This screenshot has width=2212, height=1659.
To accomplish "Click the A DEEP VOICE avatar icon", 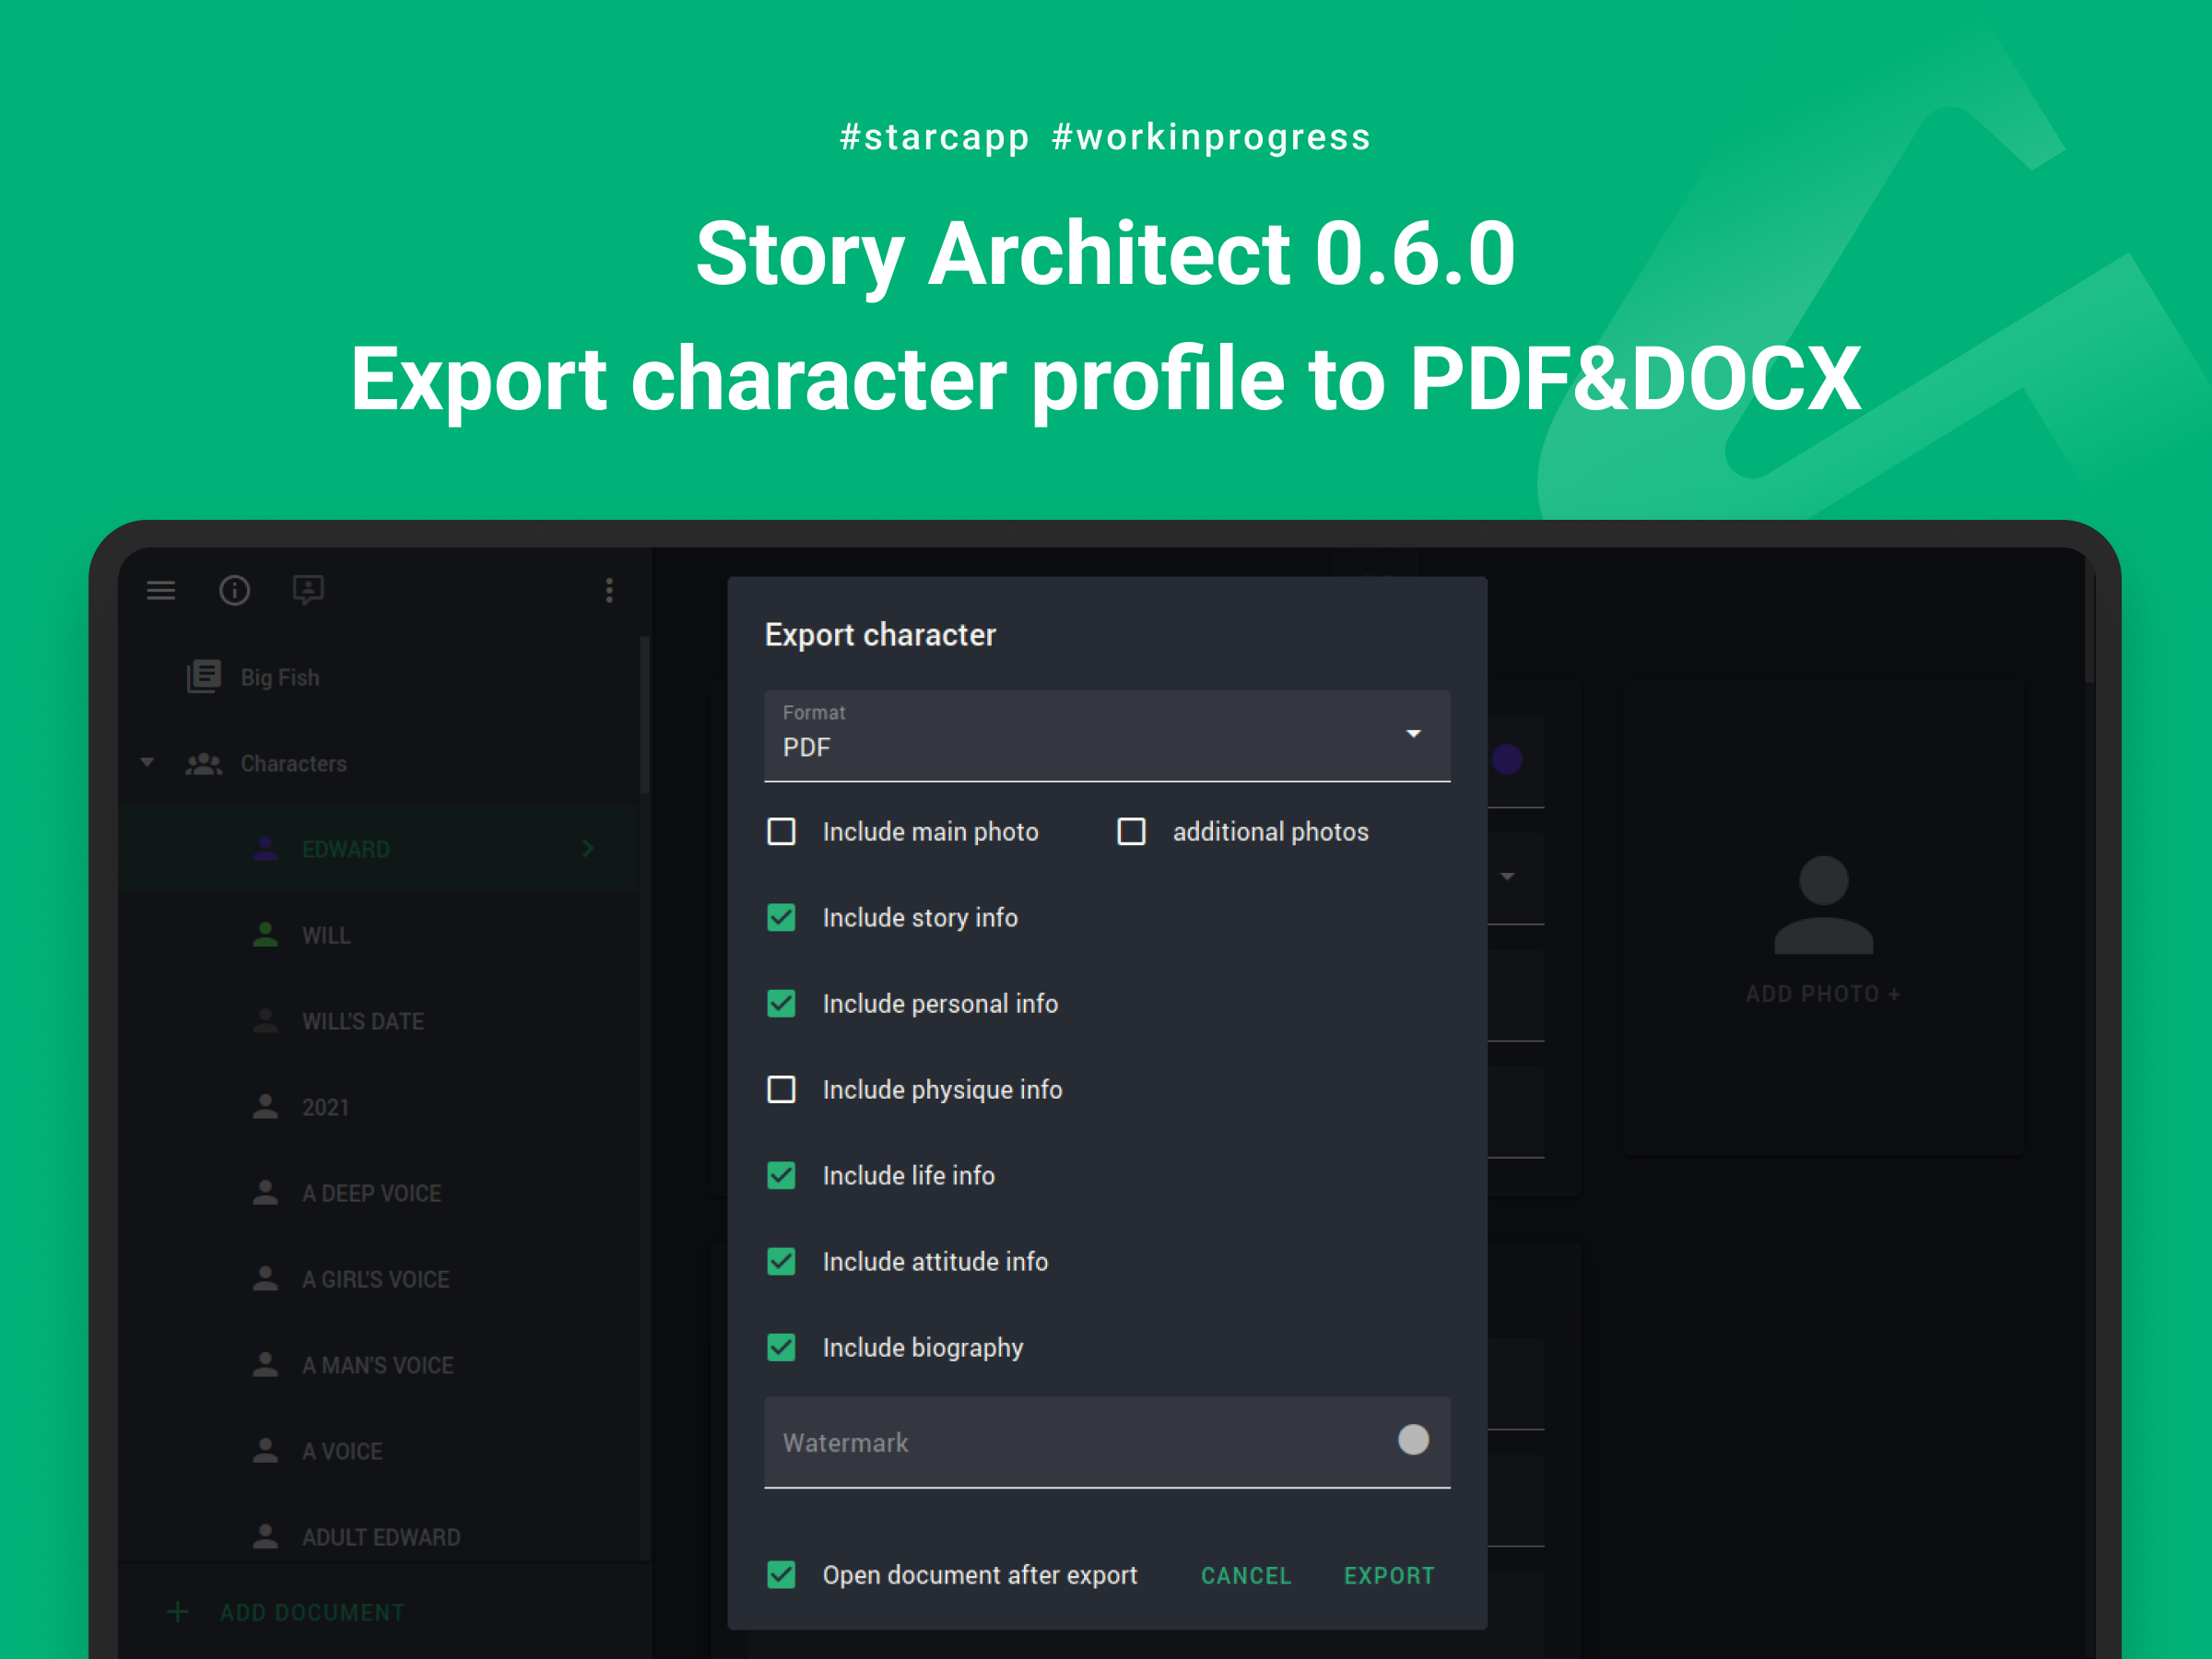I will 265,1193.
